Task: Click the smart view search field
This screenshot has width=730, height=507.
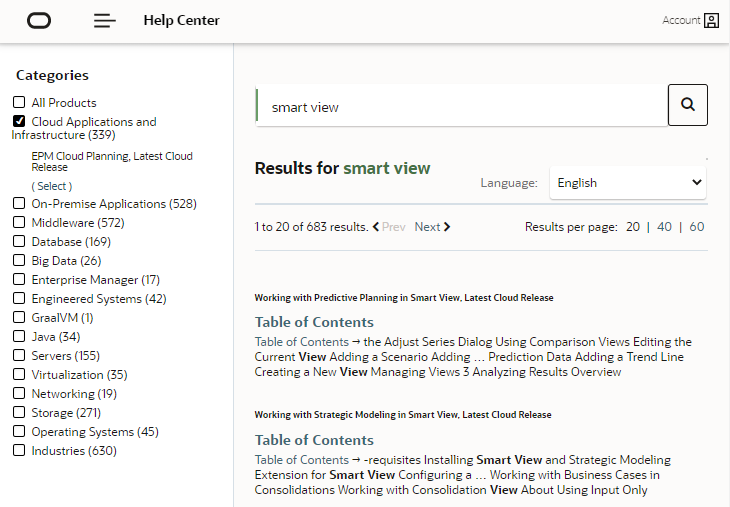Action: coord(460,107)
